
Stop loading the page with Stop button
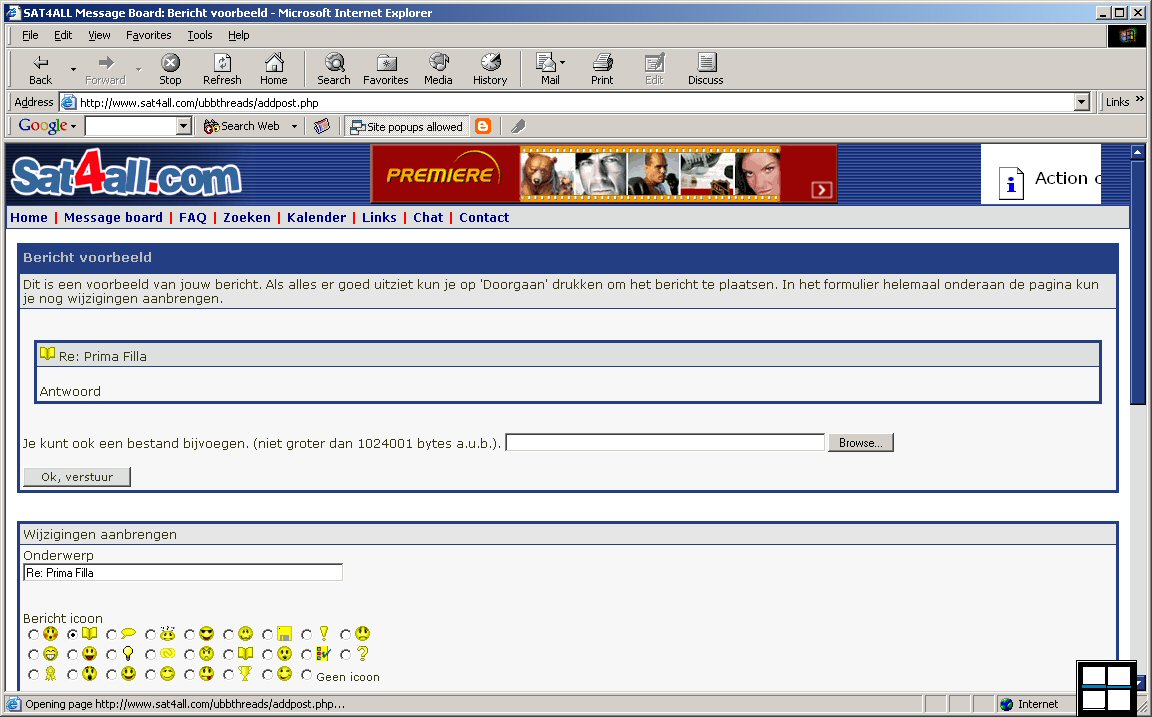point(170,70)
